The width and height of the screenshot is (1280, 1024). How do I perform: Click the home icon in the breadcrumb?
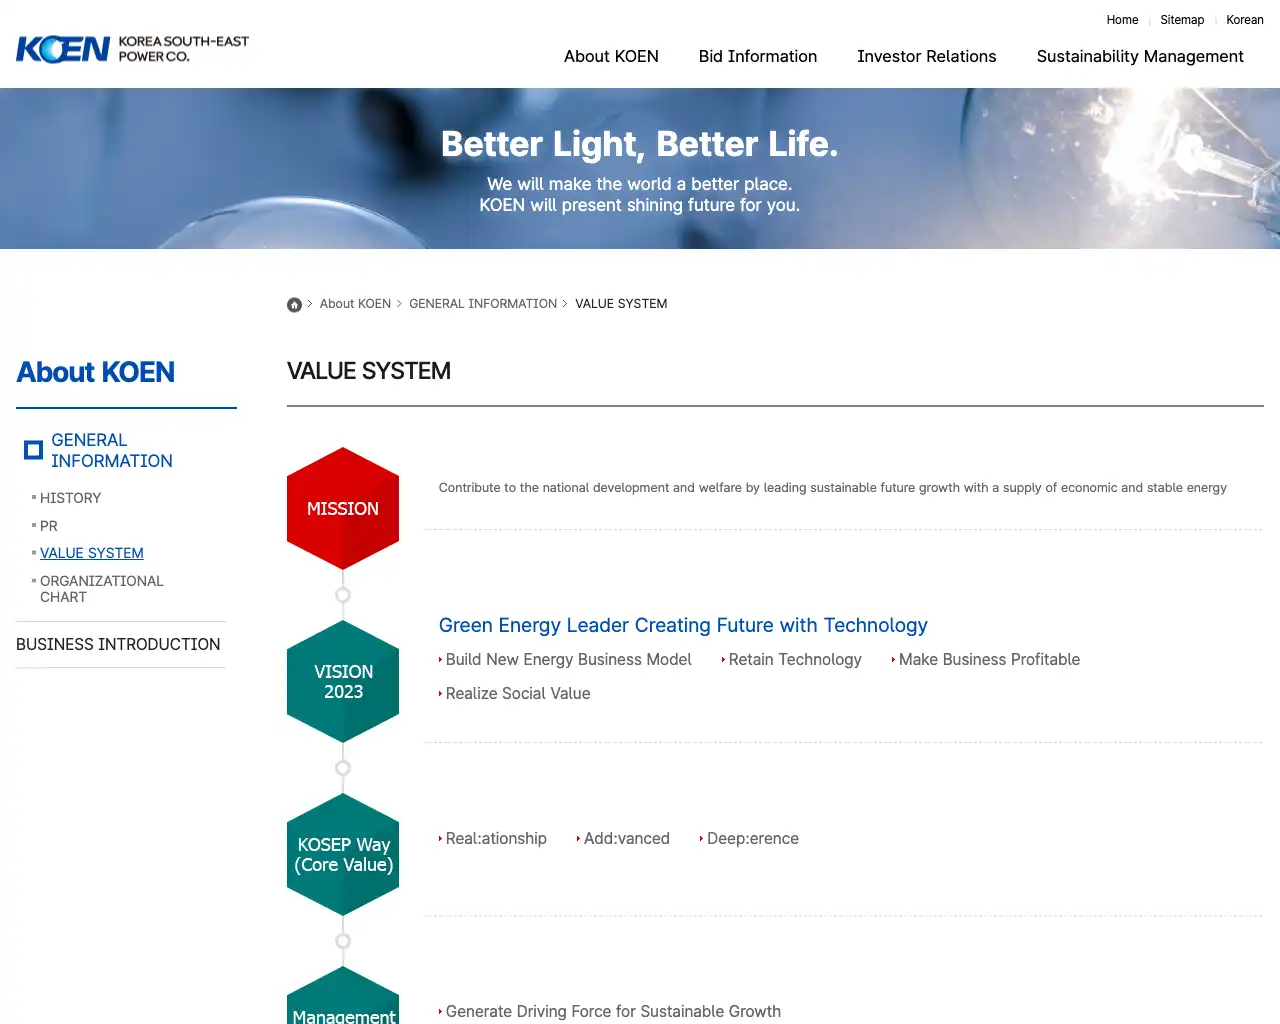tap(294, 304)
